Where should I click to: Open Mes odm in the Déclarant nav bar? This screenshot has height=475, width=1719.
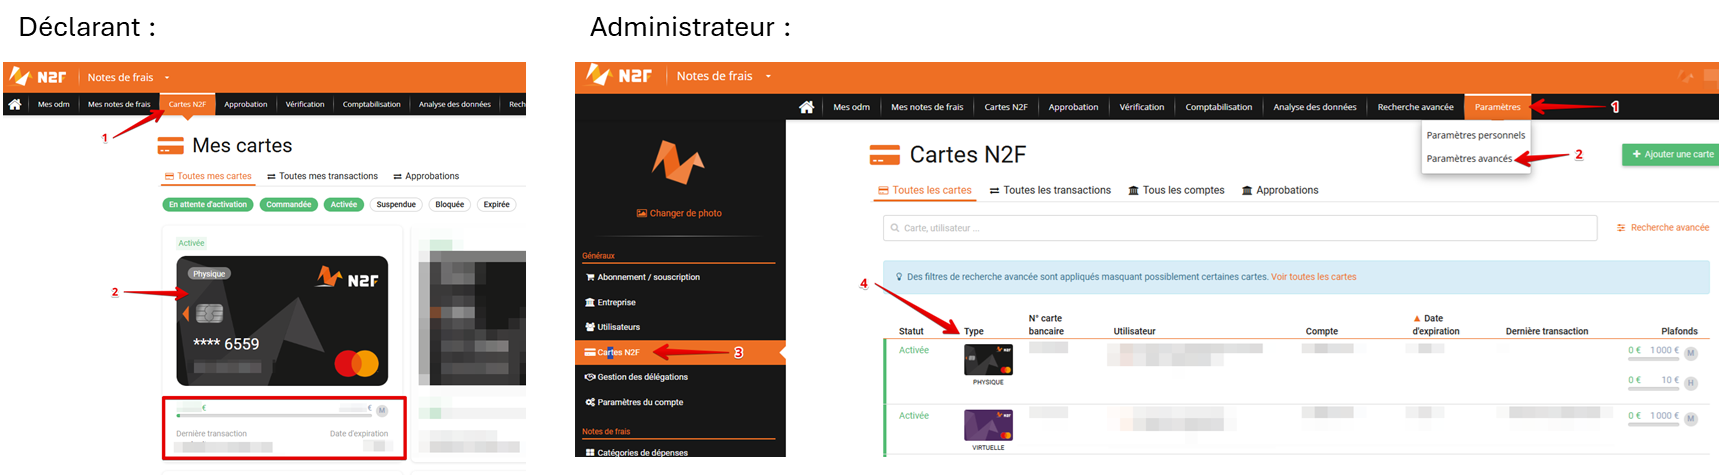(x=54, y=104)
